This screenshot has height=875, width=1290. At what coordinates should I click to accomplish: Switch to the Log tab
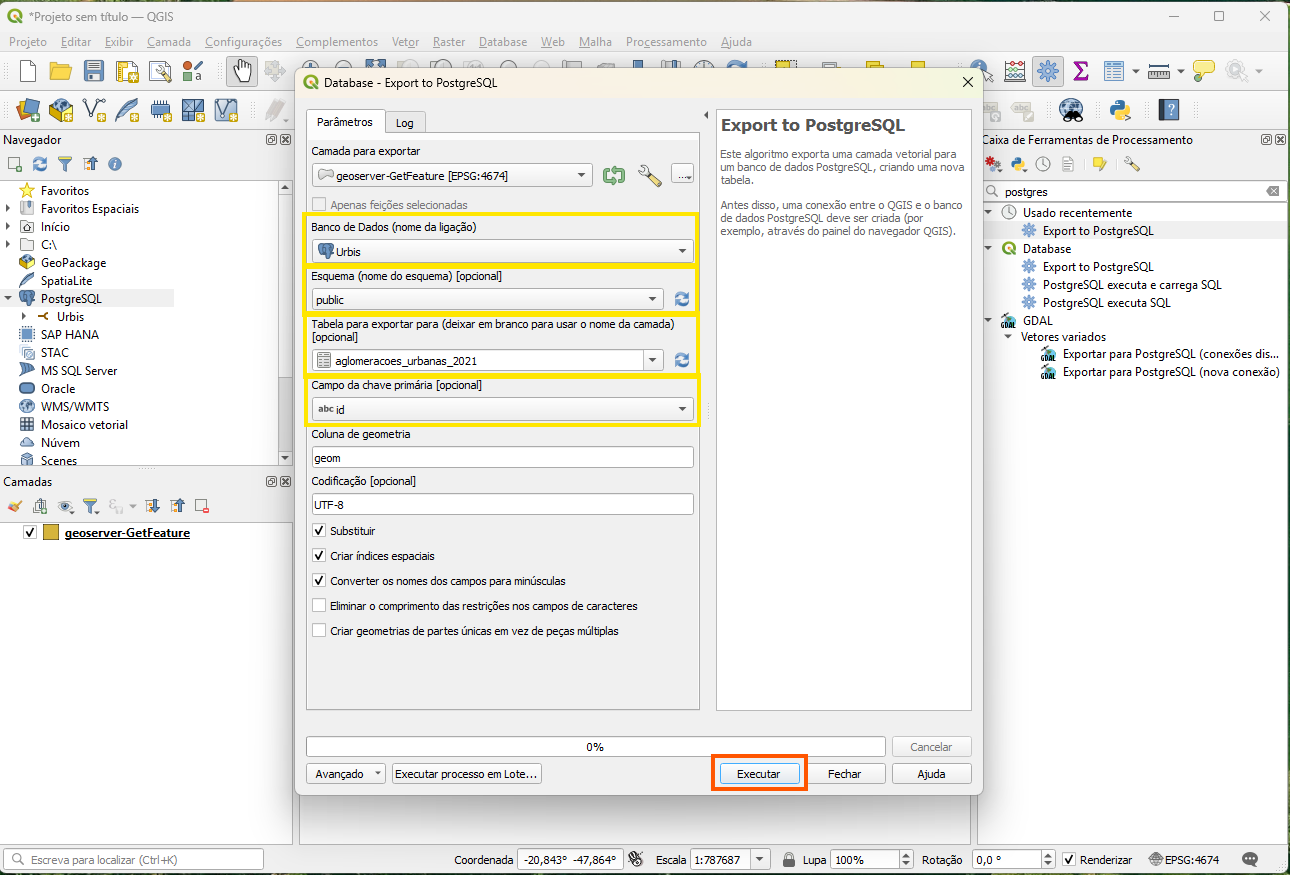click(x=404, y=123)
